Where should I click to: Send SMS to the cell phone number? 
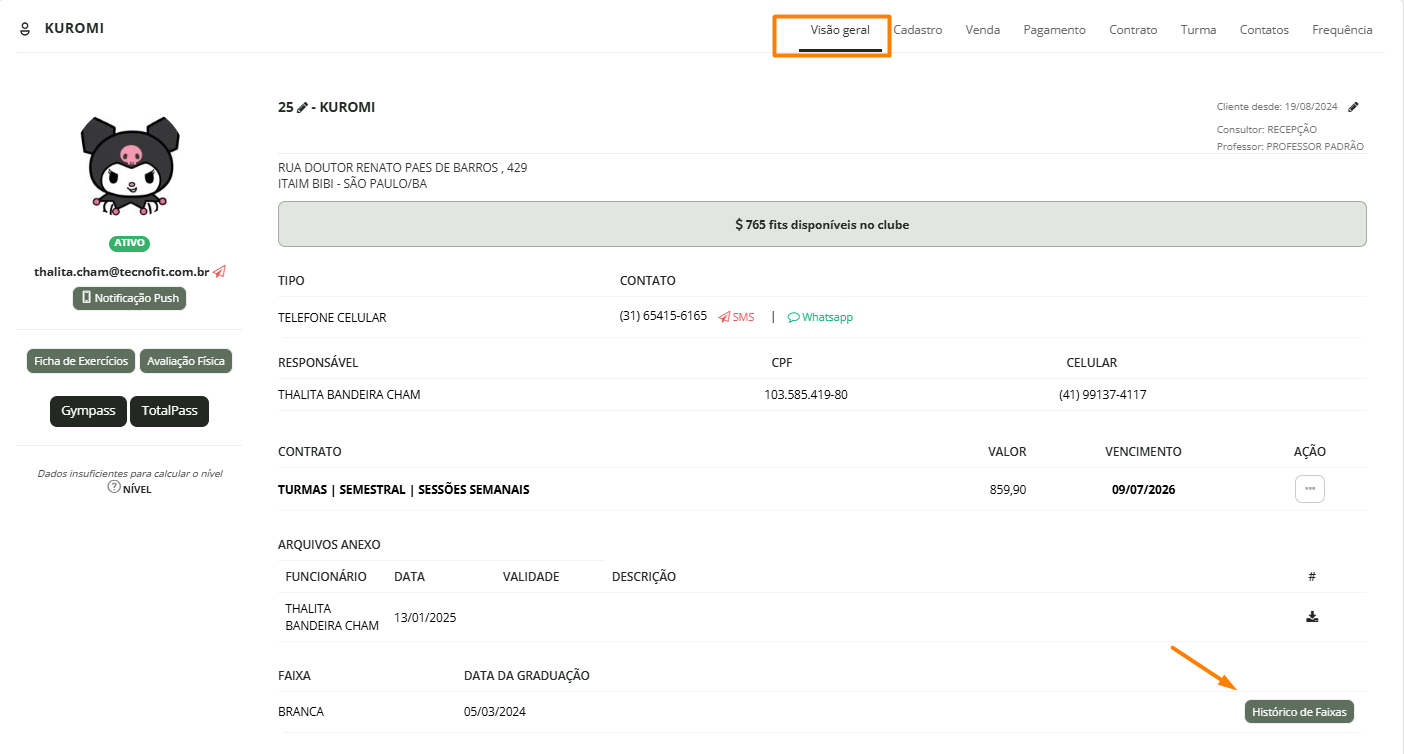pyautogui.click(x=737, y=317)
